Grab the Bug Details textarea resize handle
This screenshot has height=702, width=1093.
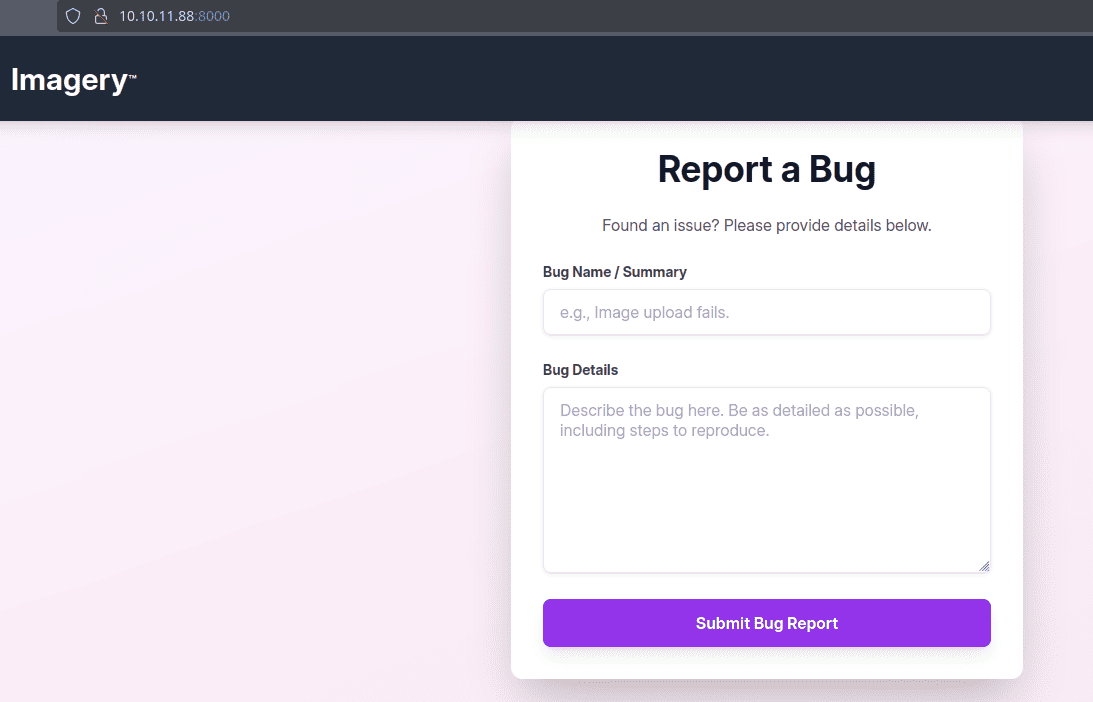(x=984, y=566)
